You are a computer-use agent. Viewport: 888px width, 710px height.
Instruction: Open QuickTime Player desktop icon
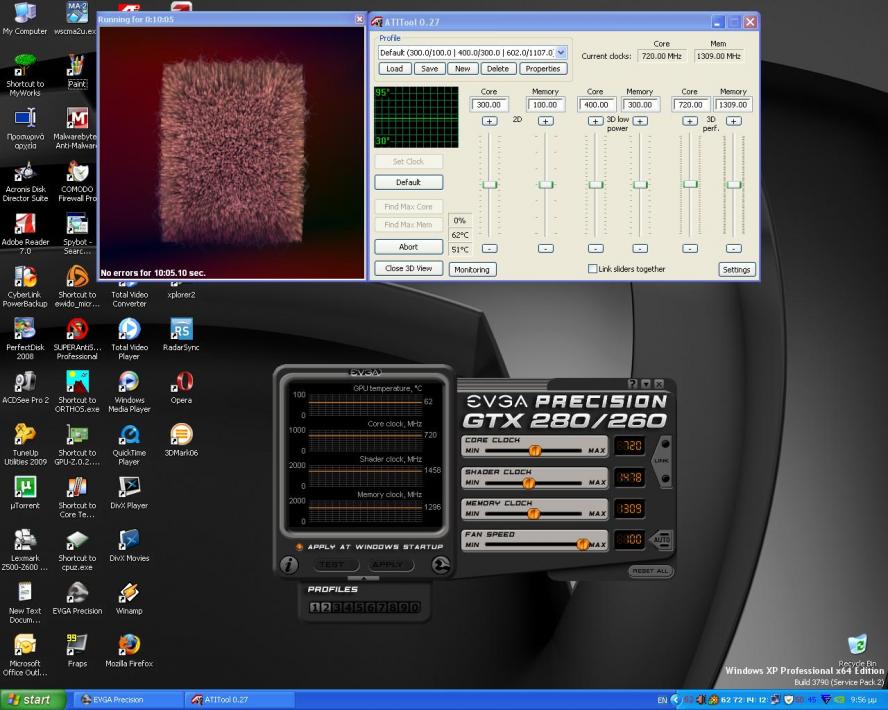129,444
